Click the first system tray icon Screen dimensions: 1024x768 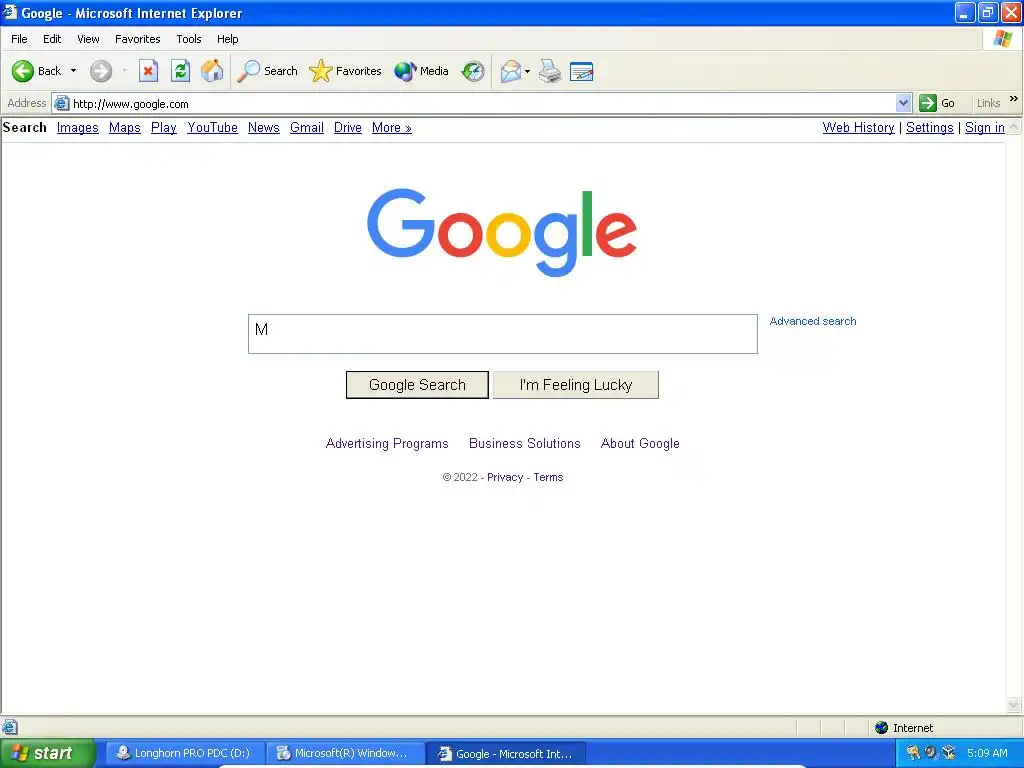click(x=913, y=753)
